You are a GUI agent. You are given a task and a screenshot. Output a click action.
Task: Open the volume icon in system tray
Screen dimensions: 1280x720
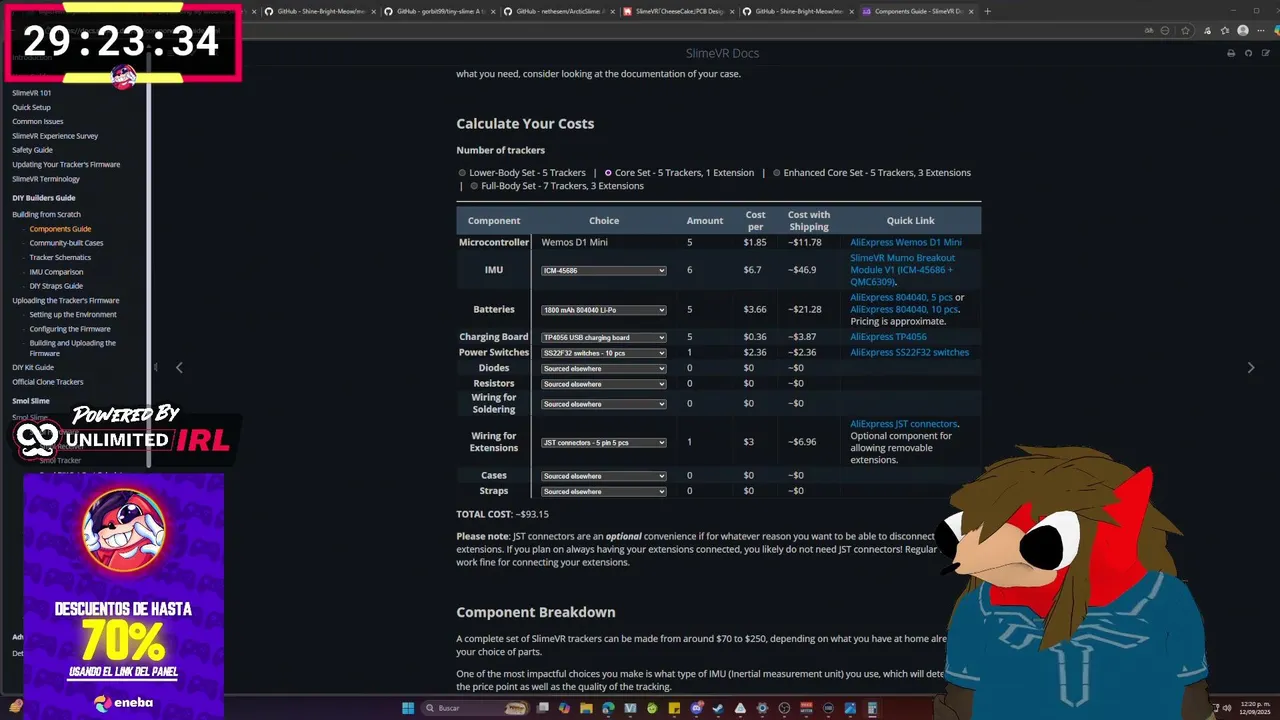coord(1228,708)
